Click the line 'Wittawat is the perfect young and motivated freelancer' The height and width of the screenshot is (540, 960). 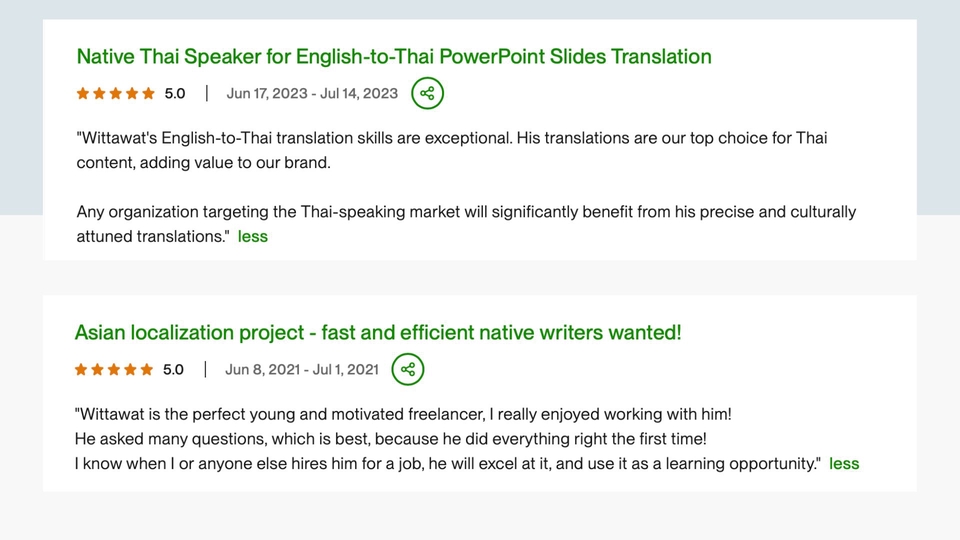404,414
